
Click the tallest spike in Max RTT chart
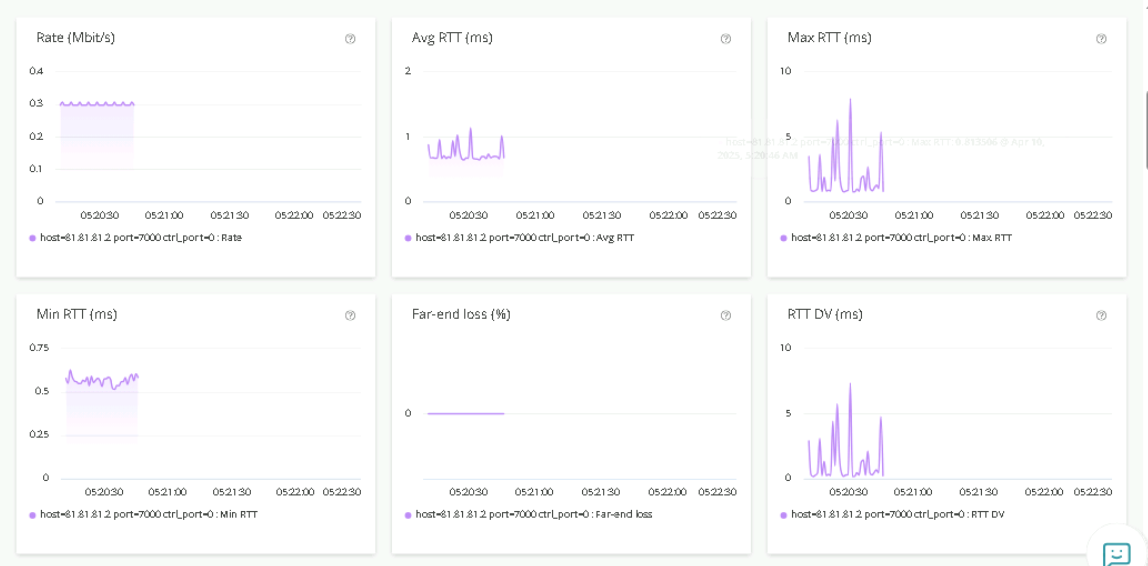[850, 101]
